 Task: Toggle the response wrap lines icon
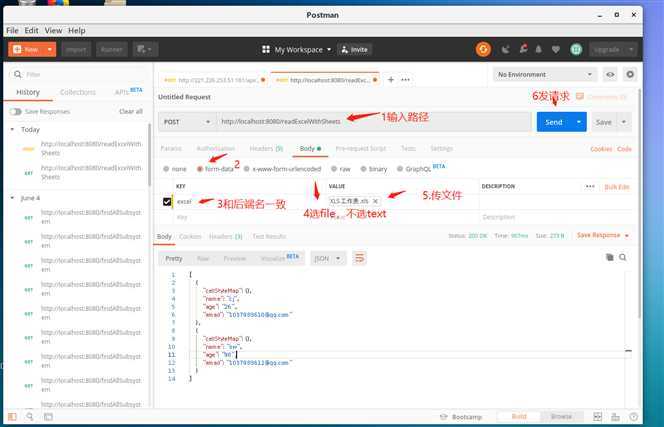[359, 258]
